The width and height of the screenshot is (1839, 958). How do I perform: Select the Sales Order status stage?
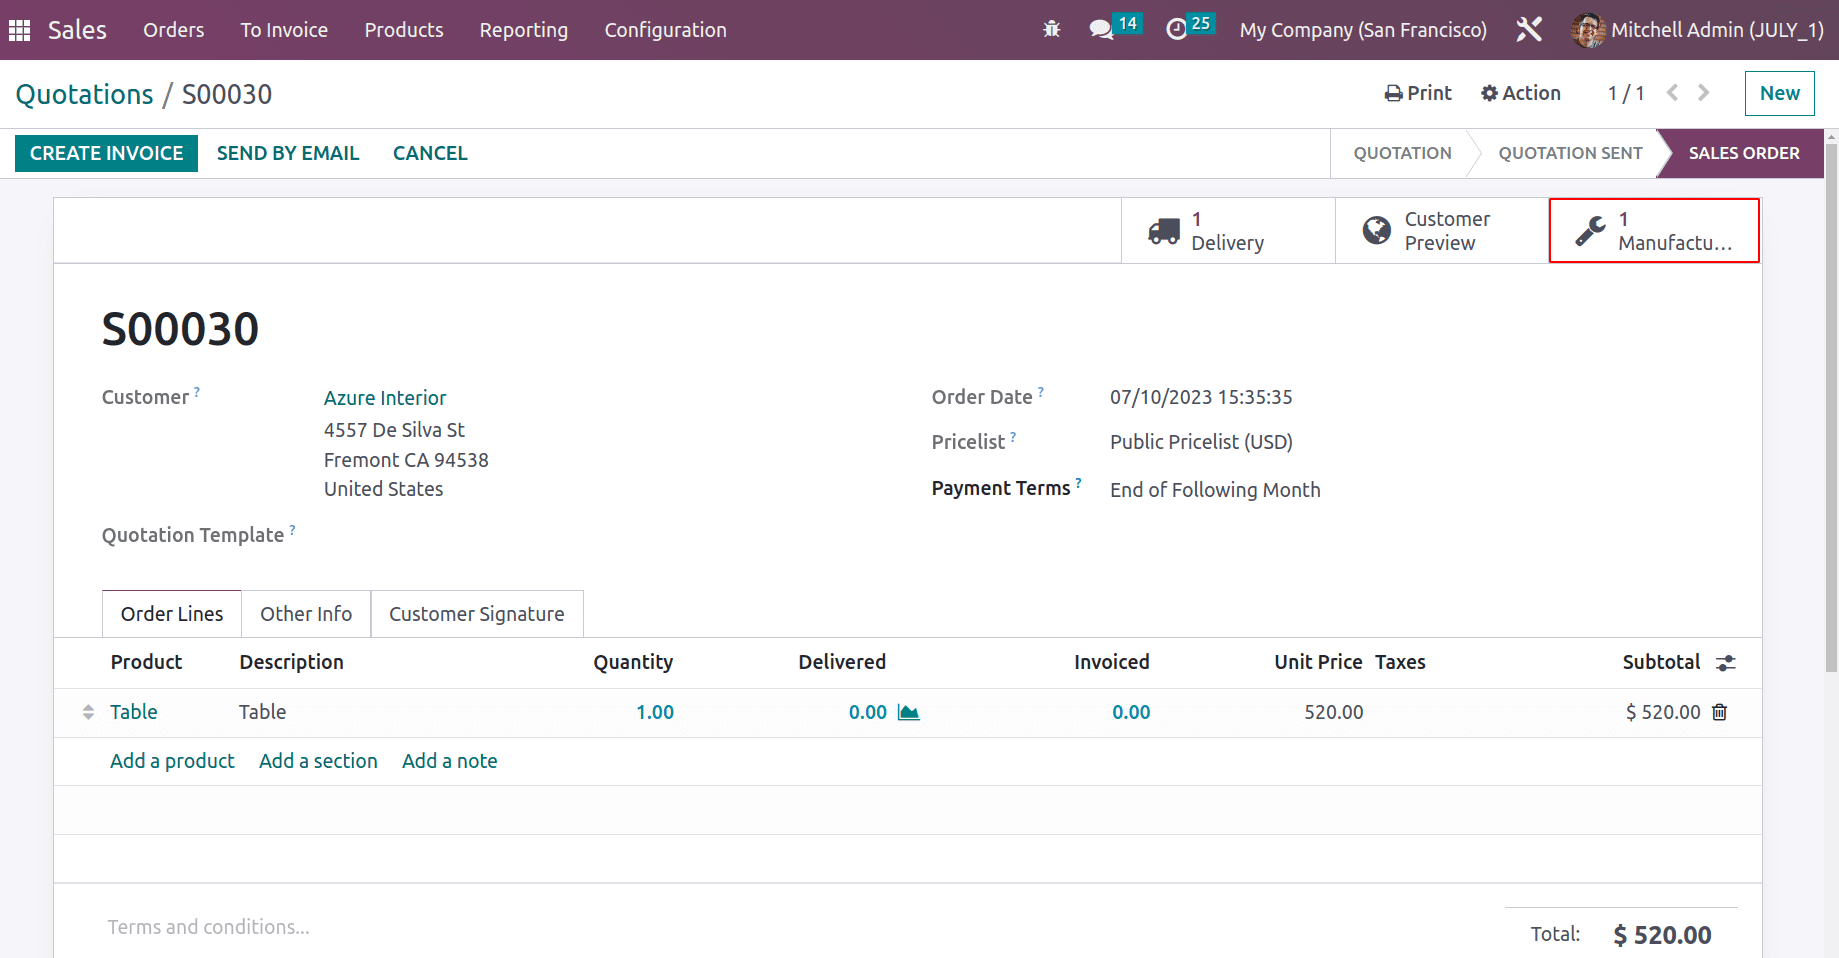[1744, 153]
